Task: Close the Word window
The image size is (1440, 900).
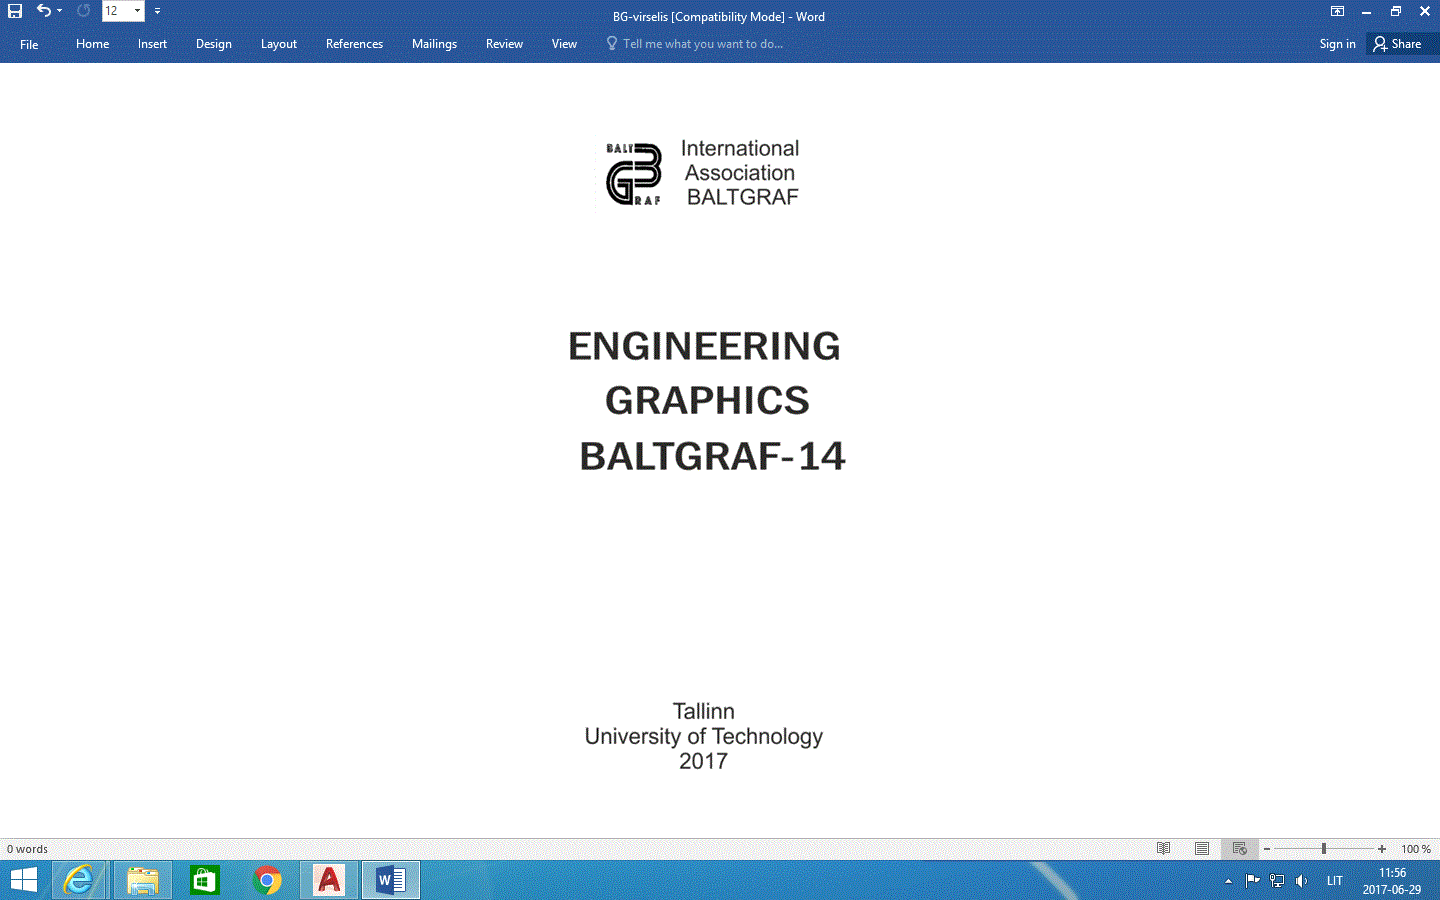Action: click(x=1425, y=11)
